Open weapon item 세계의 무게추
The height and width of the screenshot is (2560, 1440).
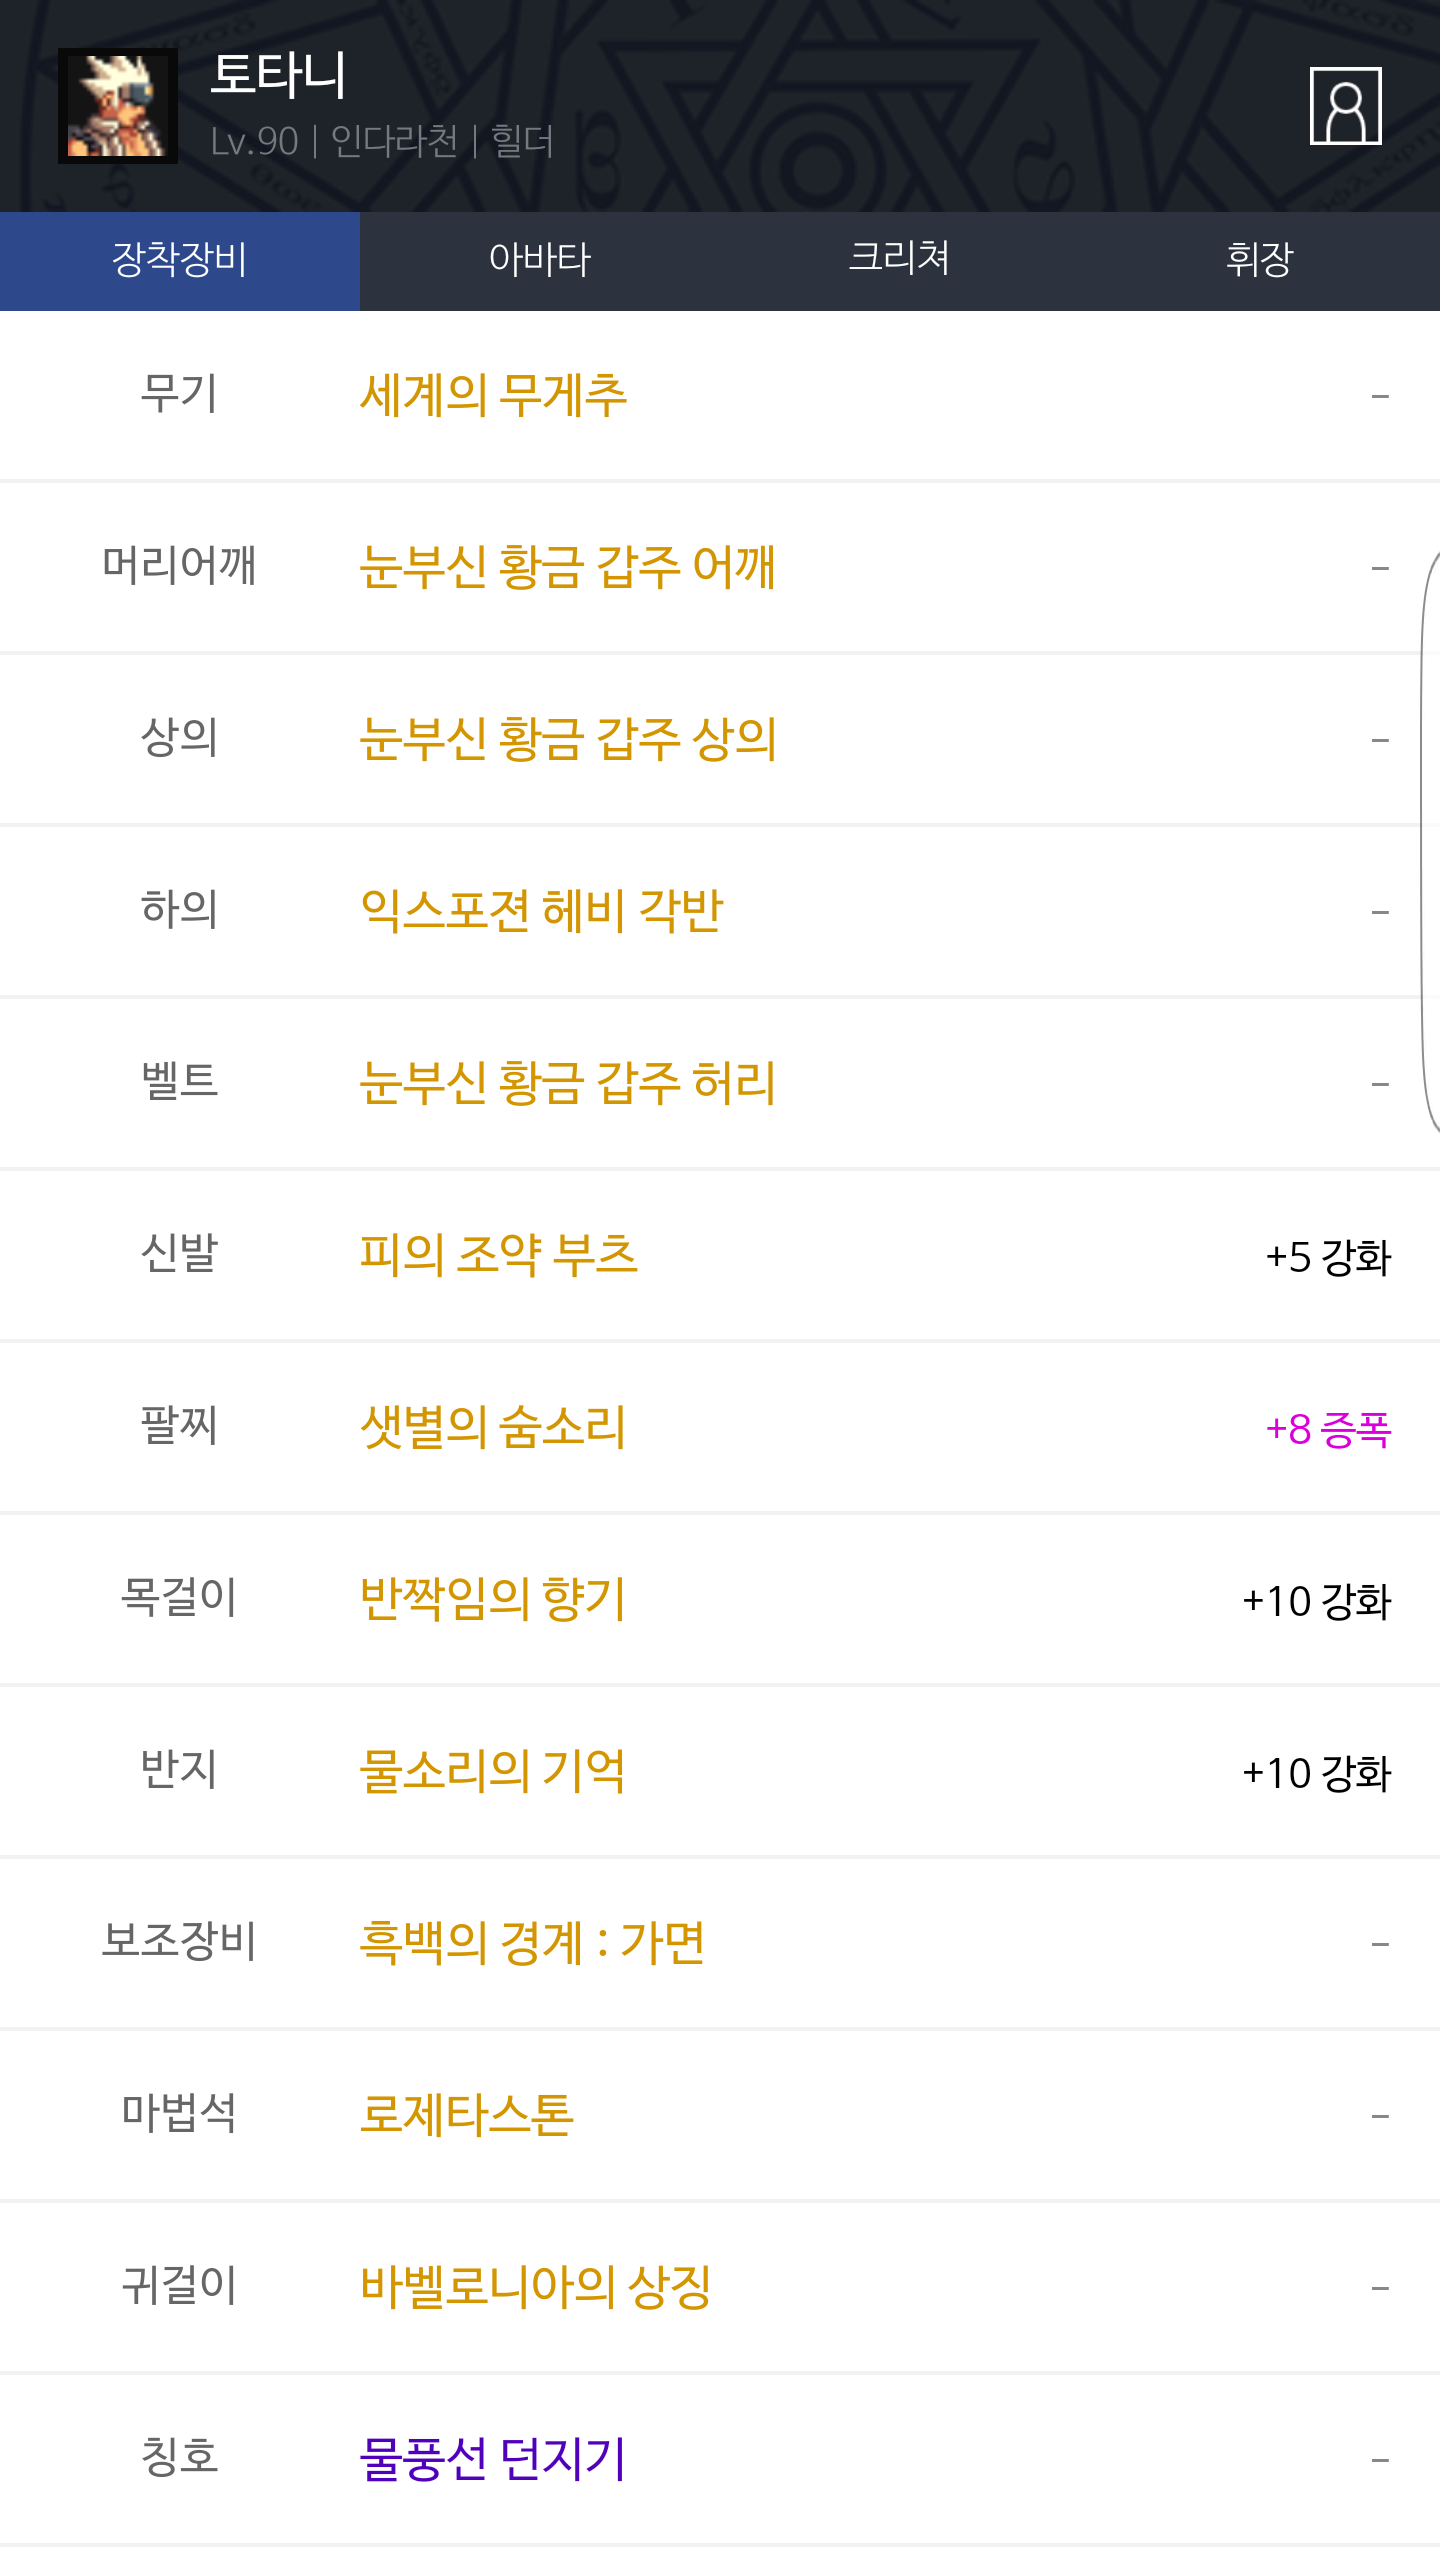(493, 395)
